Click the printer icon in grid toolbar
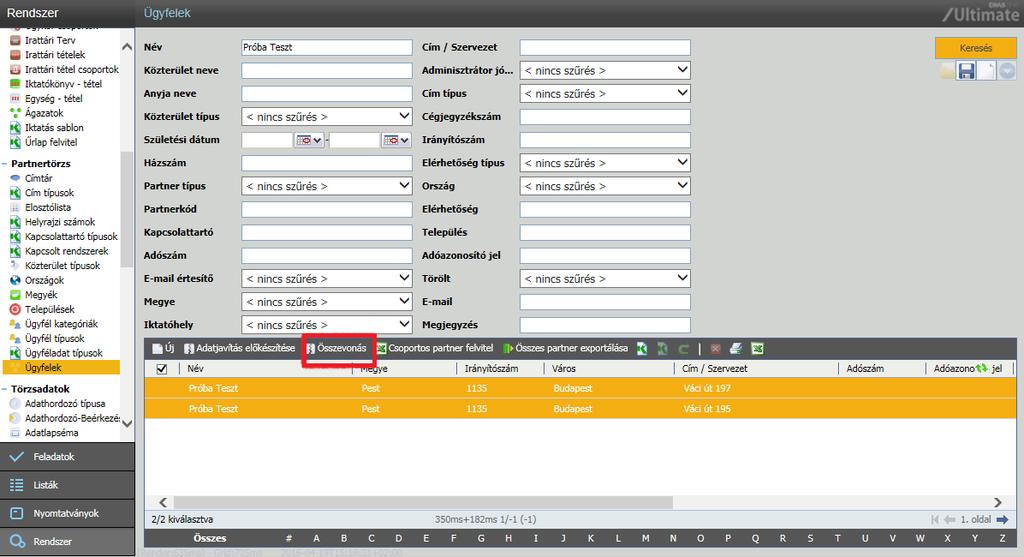Screen dimensions: 1024x557 click(735, 349)
